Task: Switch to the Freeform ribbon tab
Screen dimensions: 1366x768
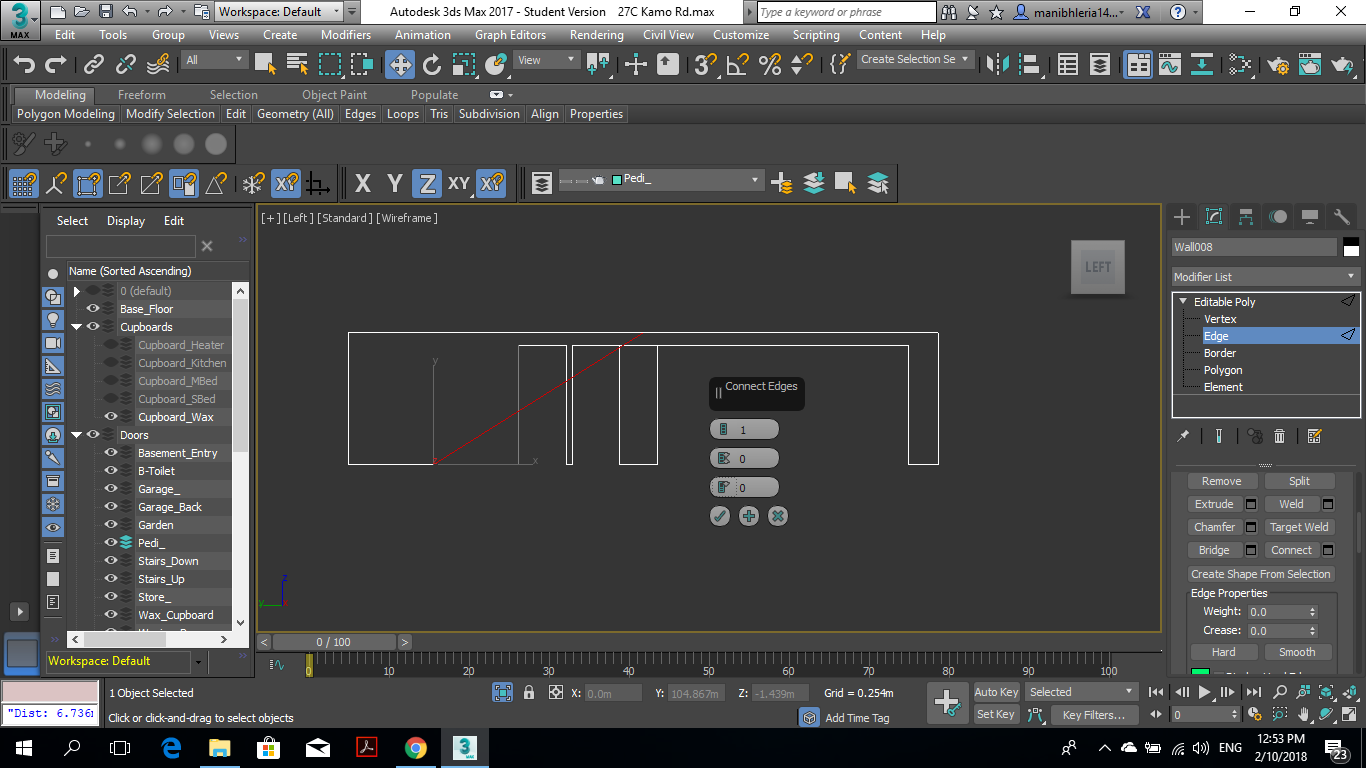Action: click(x=142, y=95)
